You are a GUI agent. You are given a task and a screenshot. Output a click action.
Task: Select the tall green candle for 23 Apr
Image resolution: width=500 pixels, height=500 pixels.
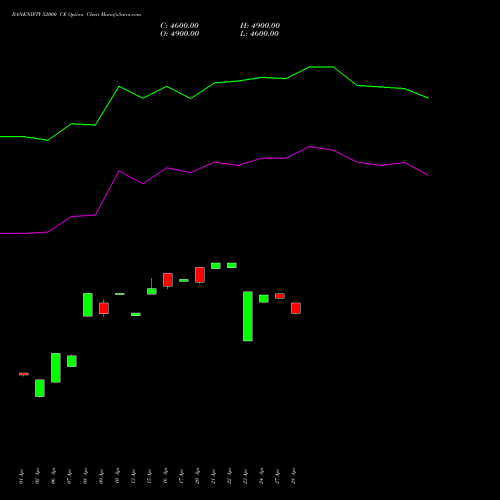tap(248, 316)
